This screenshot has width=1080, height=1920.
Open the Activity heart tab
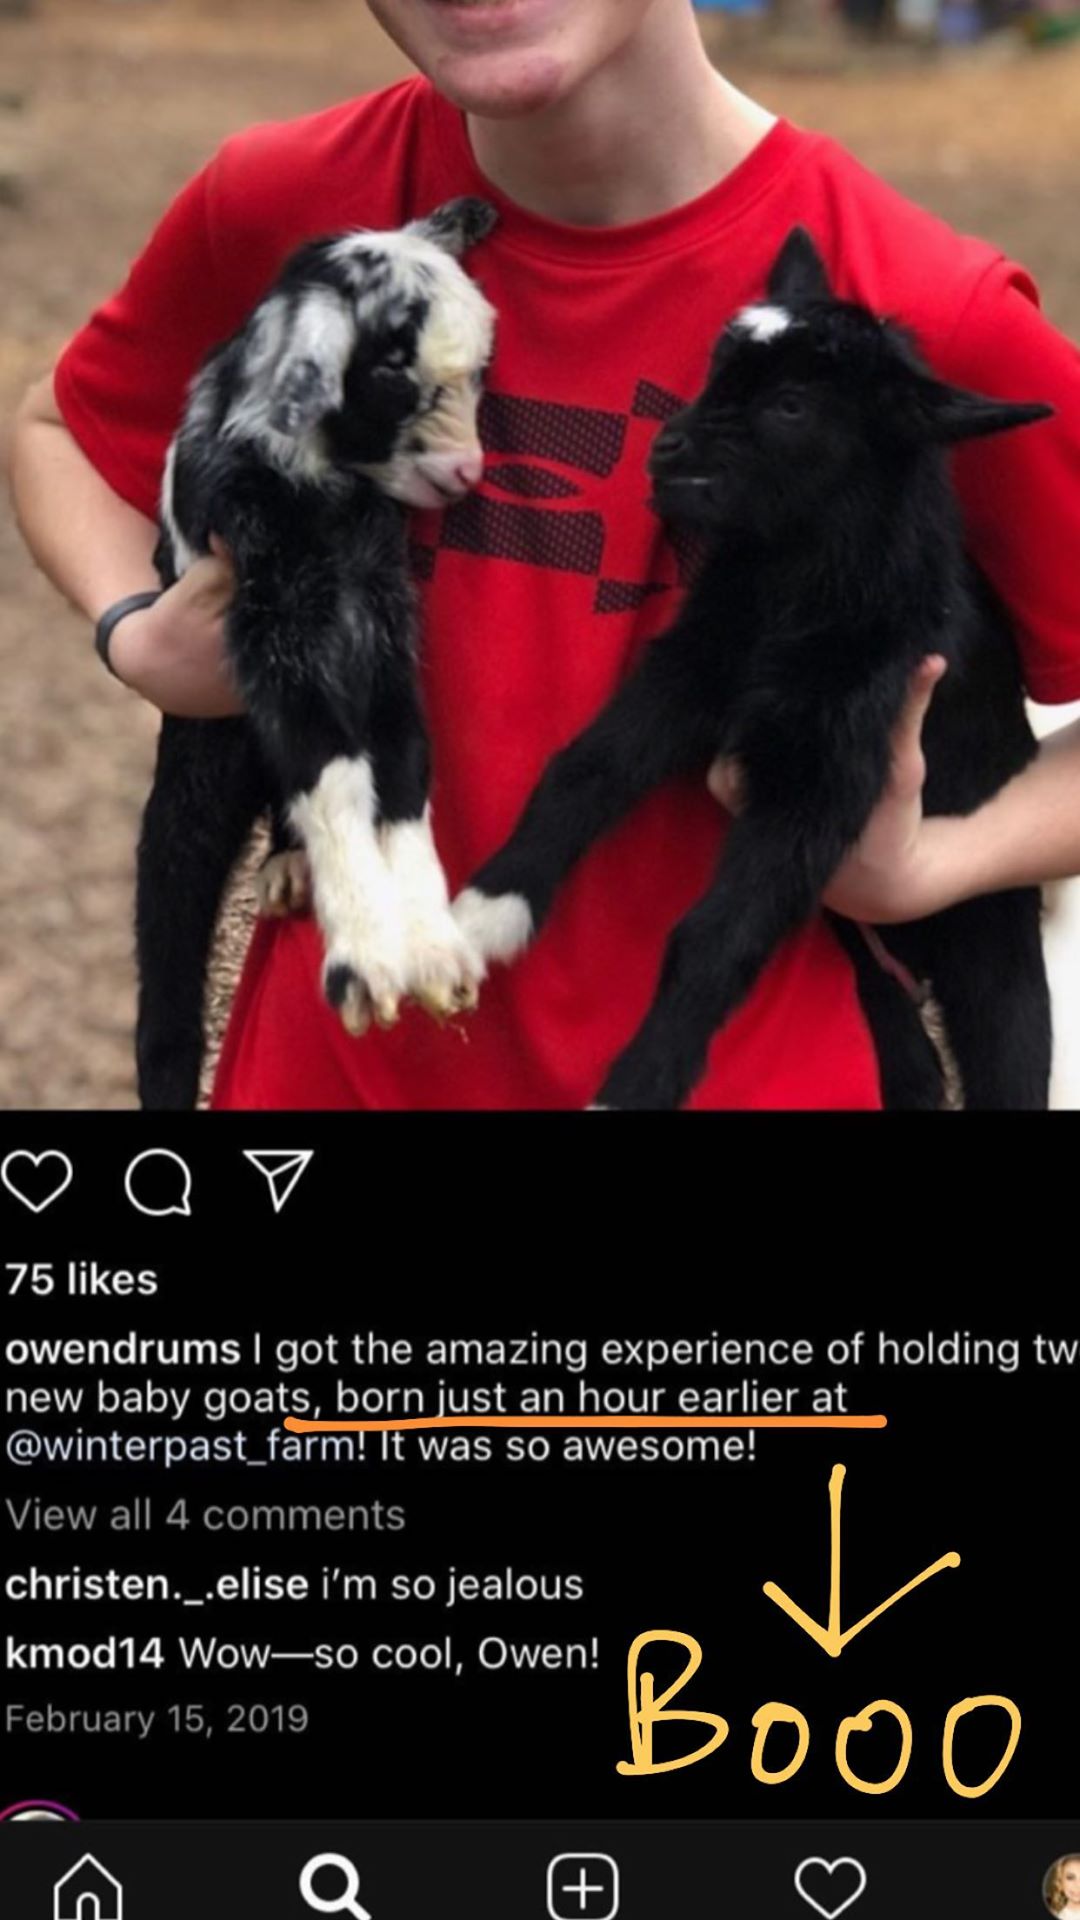point(830,1886)
